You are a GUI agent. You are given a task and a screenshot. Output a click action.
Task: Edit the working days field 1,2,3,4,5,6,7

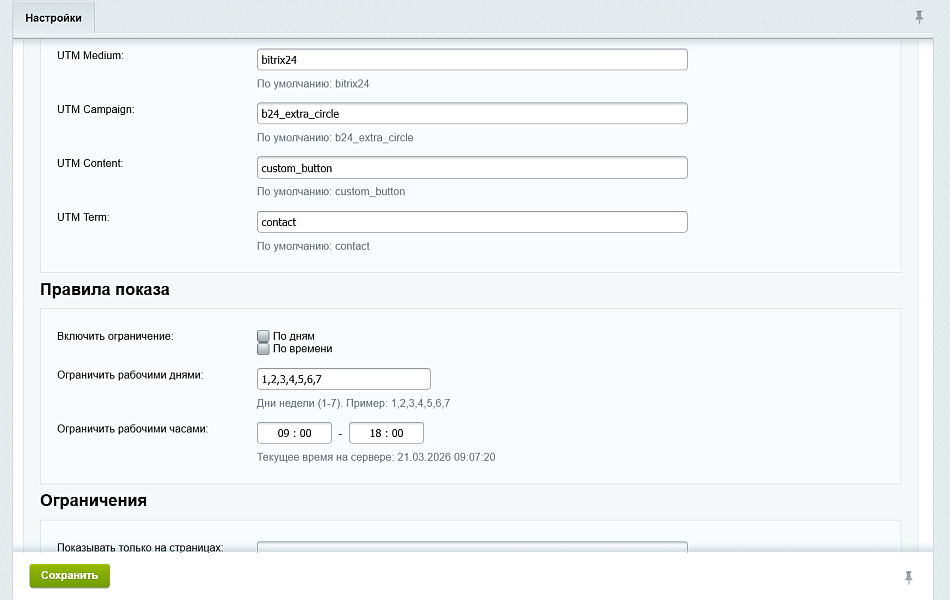343,379
